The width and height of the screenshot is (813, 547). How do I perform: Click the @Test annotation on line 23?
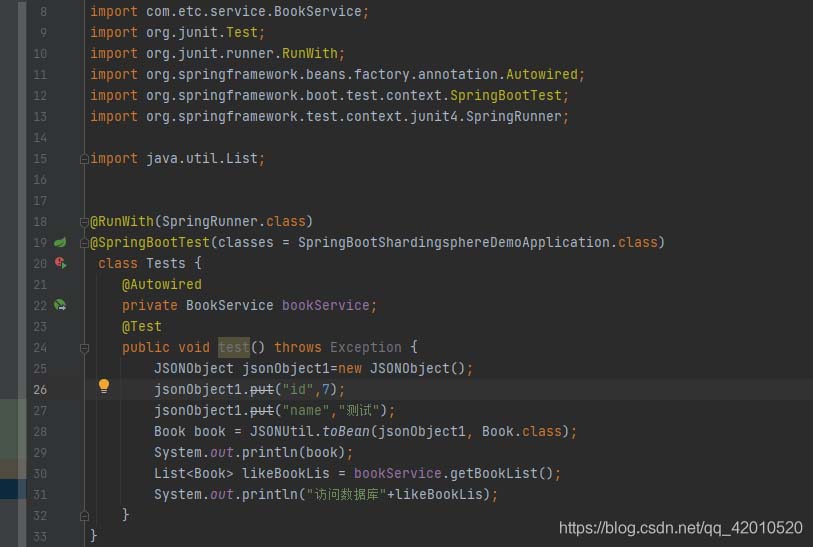pyautogui.click(x=142, y=326)
